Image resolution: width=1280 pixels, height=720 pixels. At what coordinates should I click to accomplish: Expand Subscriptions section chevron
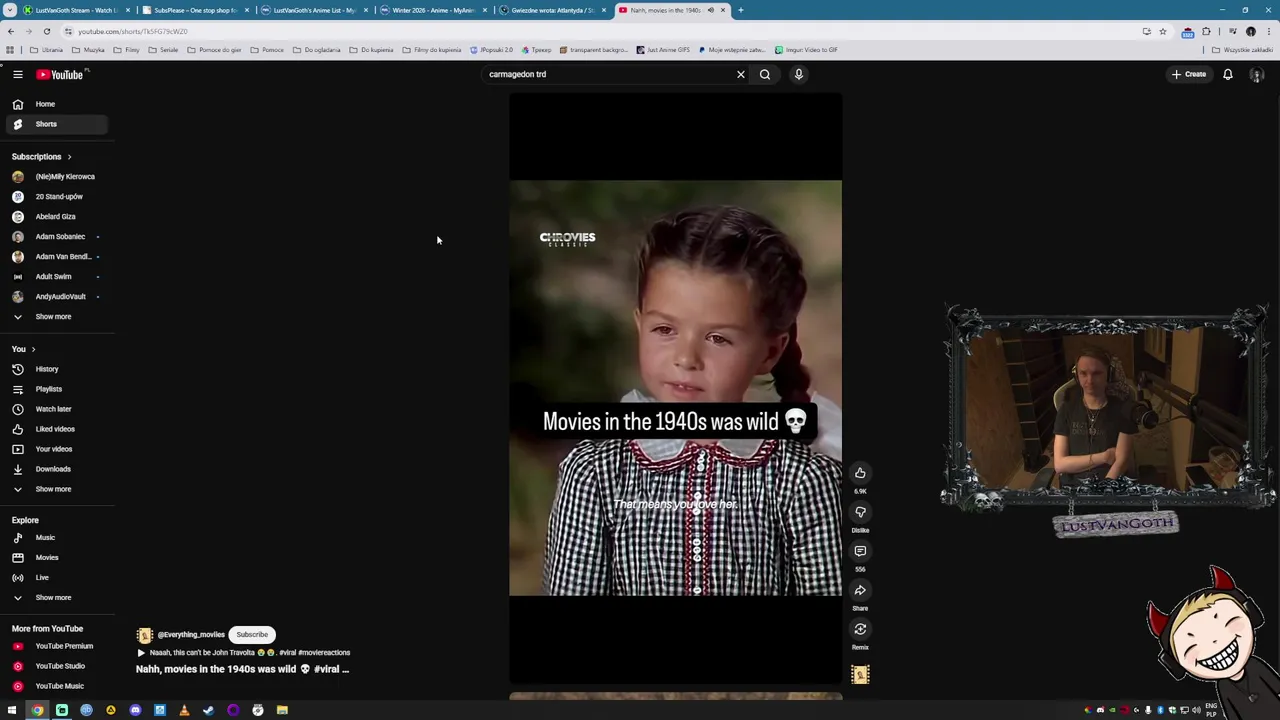coord(69,157)
